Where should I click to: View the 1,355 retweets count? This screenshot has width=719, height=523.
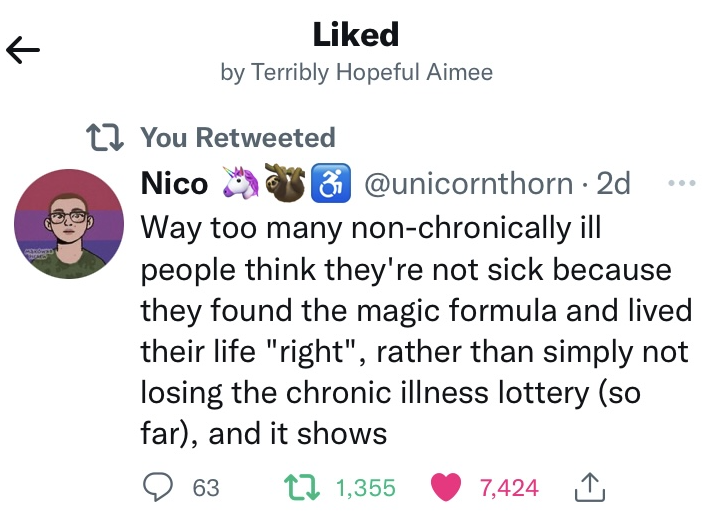365,488
